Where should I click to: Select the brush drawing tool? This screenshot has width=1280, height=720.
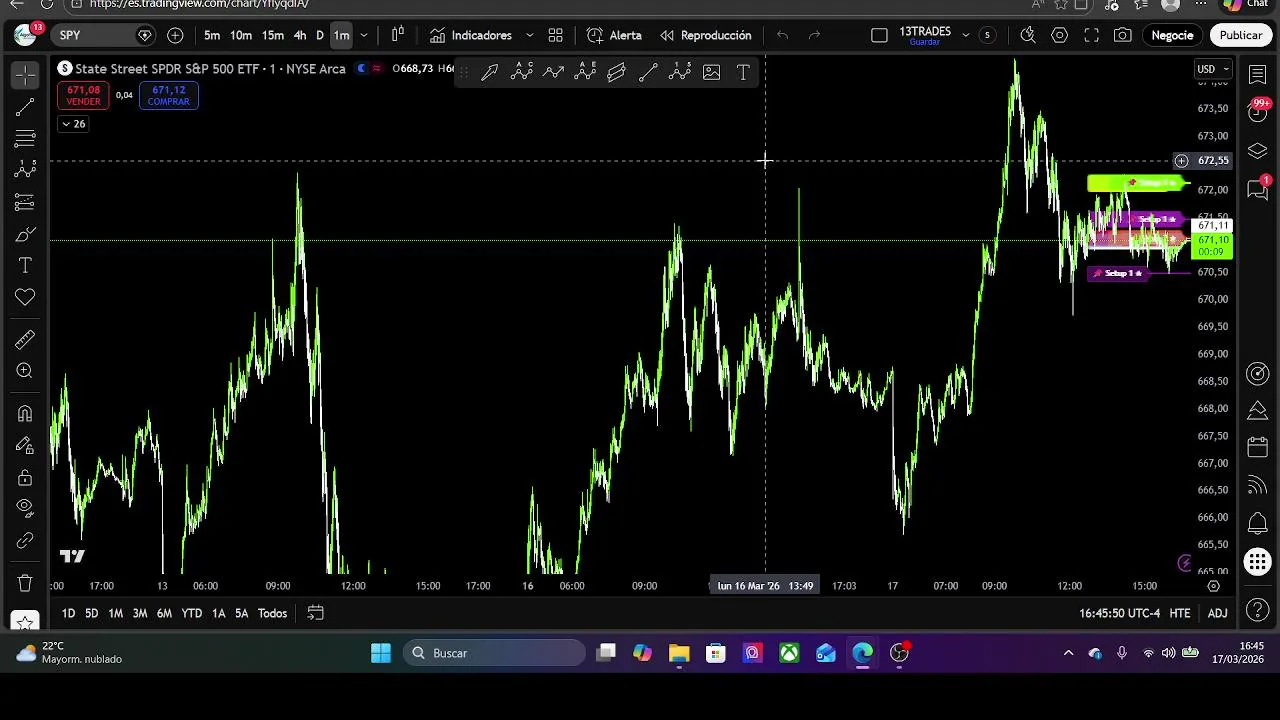pyautogui.click(x=25, y=234)
